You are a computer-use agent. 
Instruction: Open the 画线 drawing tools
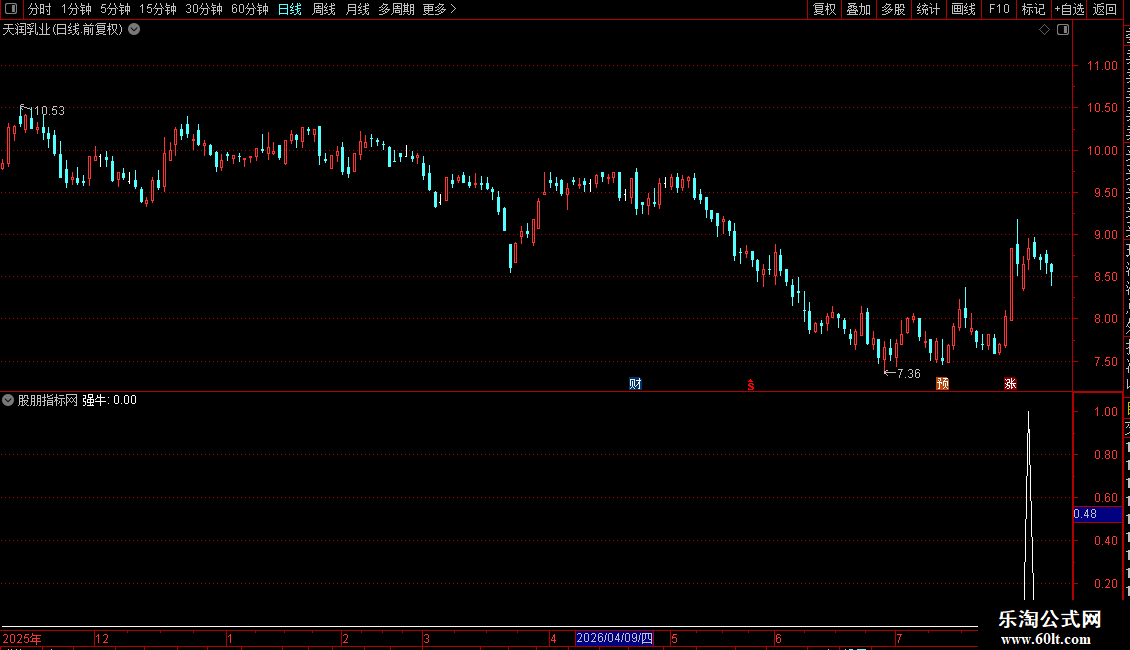pyautogui.click(x=964, y=9)
